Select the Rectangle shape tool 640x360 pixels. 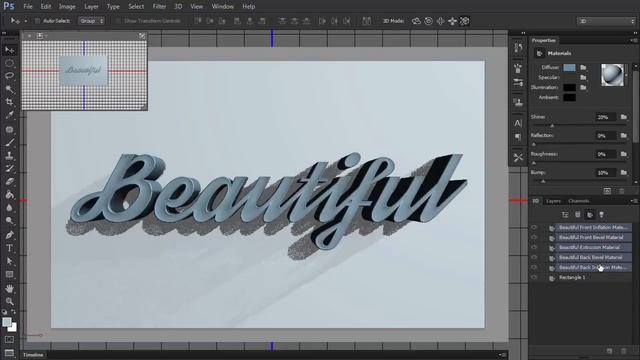coord(9,274)
